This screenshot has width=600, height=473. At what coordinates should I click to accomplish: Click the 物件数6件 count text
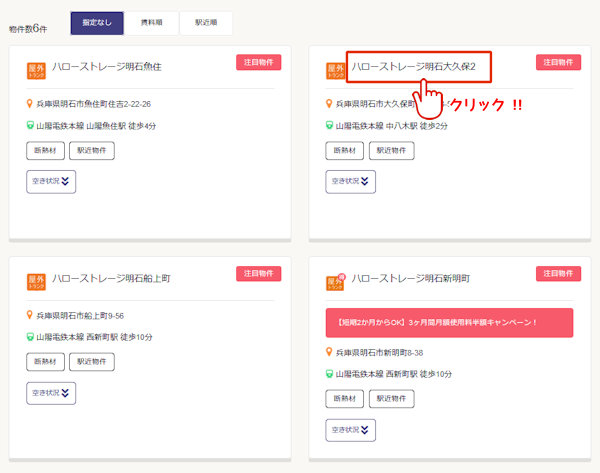tap(28, 28)
